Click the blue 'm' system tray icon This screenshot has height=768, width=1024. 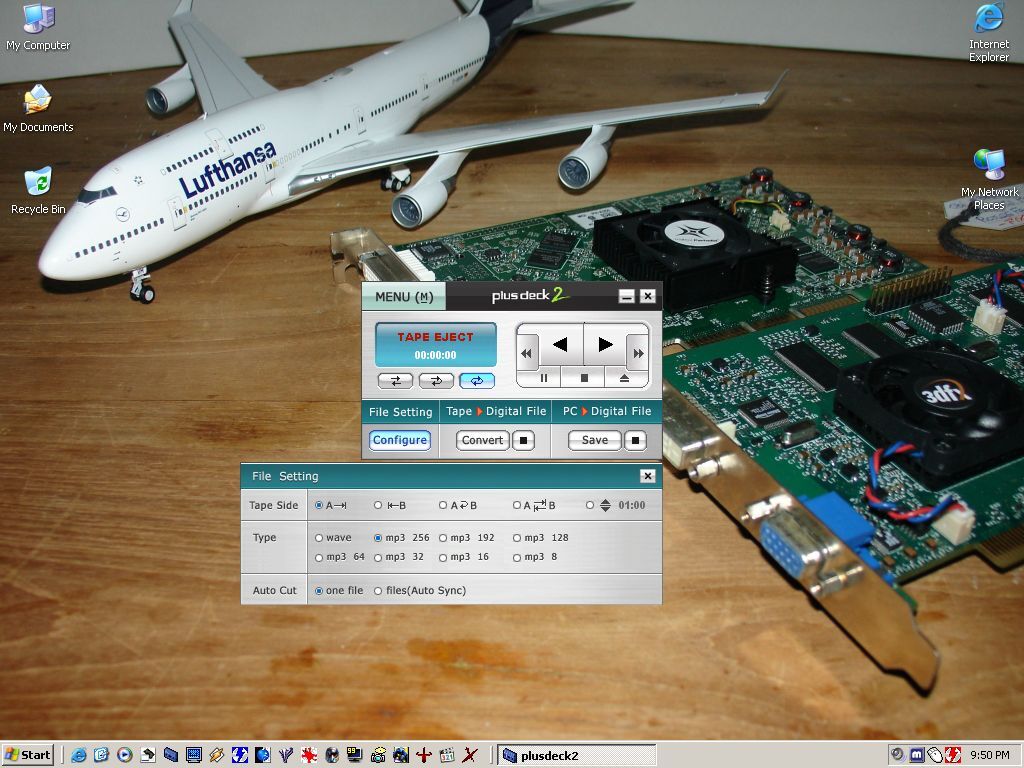[x=917, y=755]
